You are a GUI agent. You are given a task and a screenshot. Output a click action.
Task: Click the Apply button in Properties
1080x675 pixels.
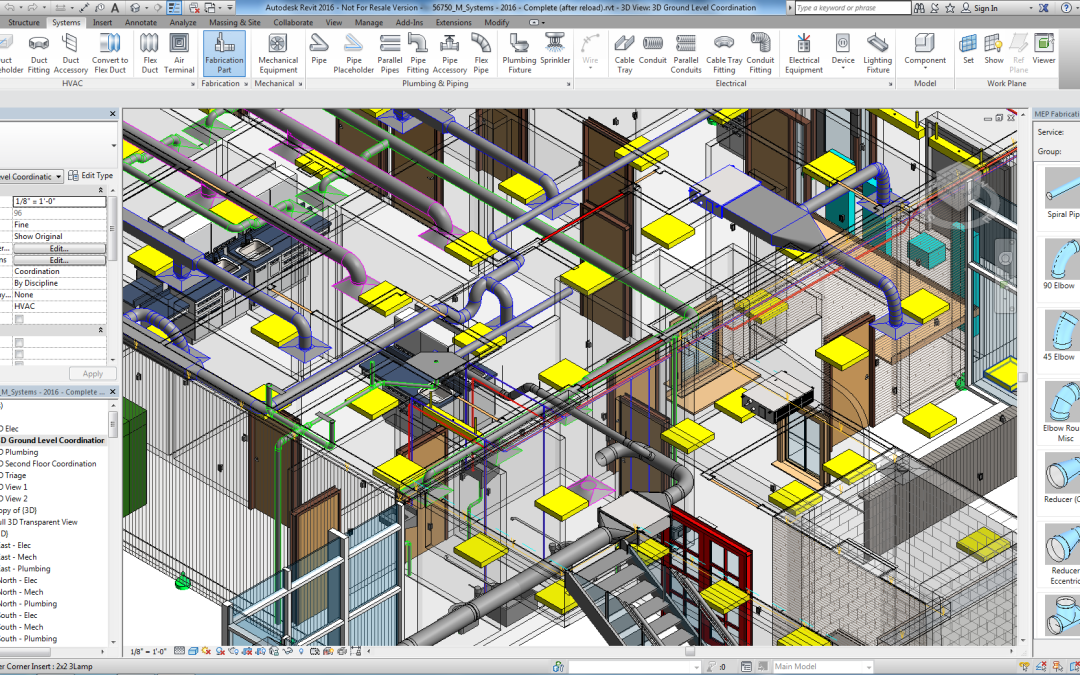click(x=92, y=373)
